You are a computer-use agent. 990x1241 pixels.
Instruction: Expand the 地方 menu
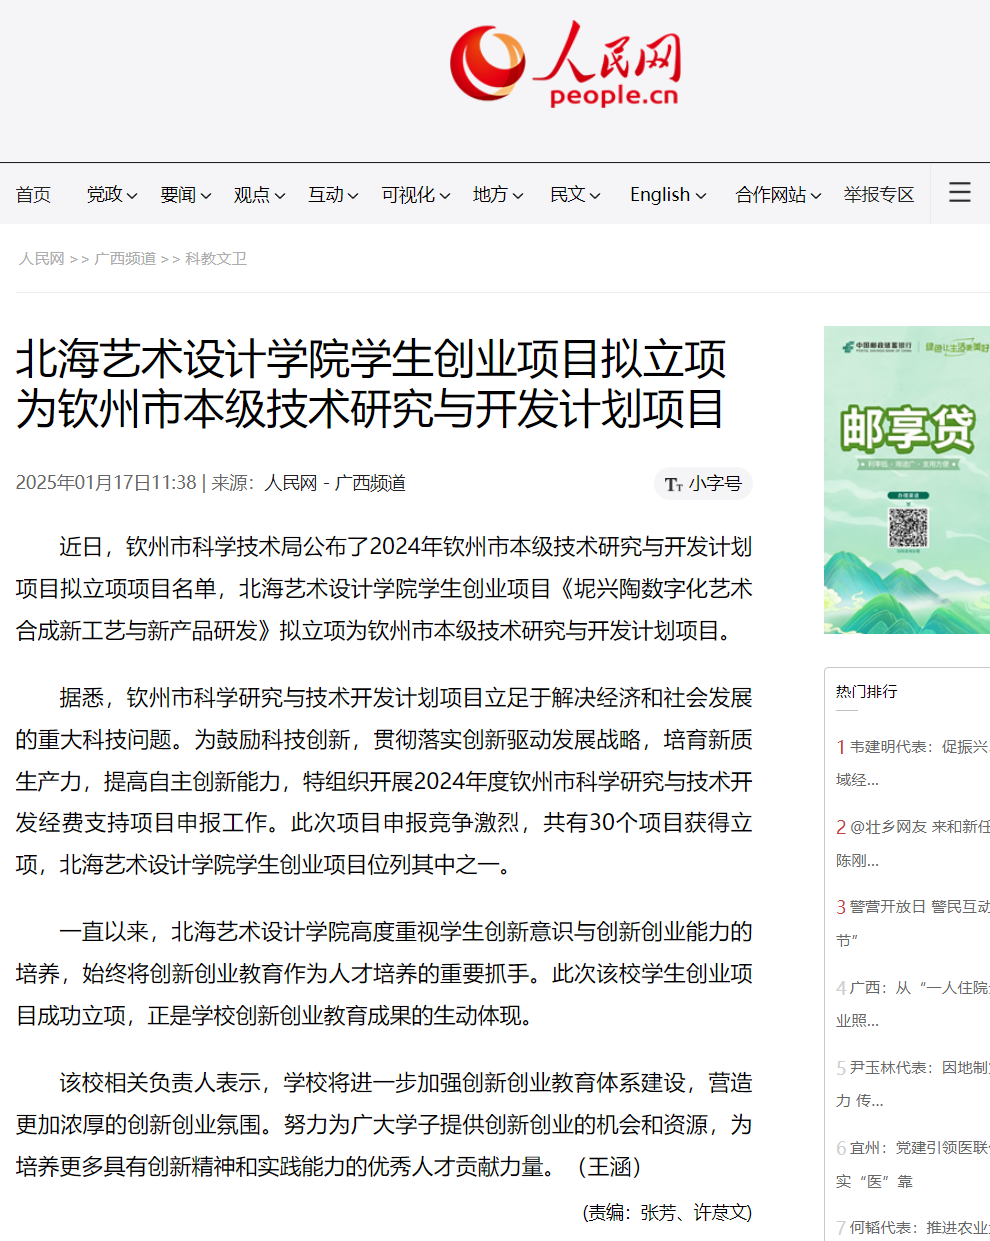(x=497, y=195)
